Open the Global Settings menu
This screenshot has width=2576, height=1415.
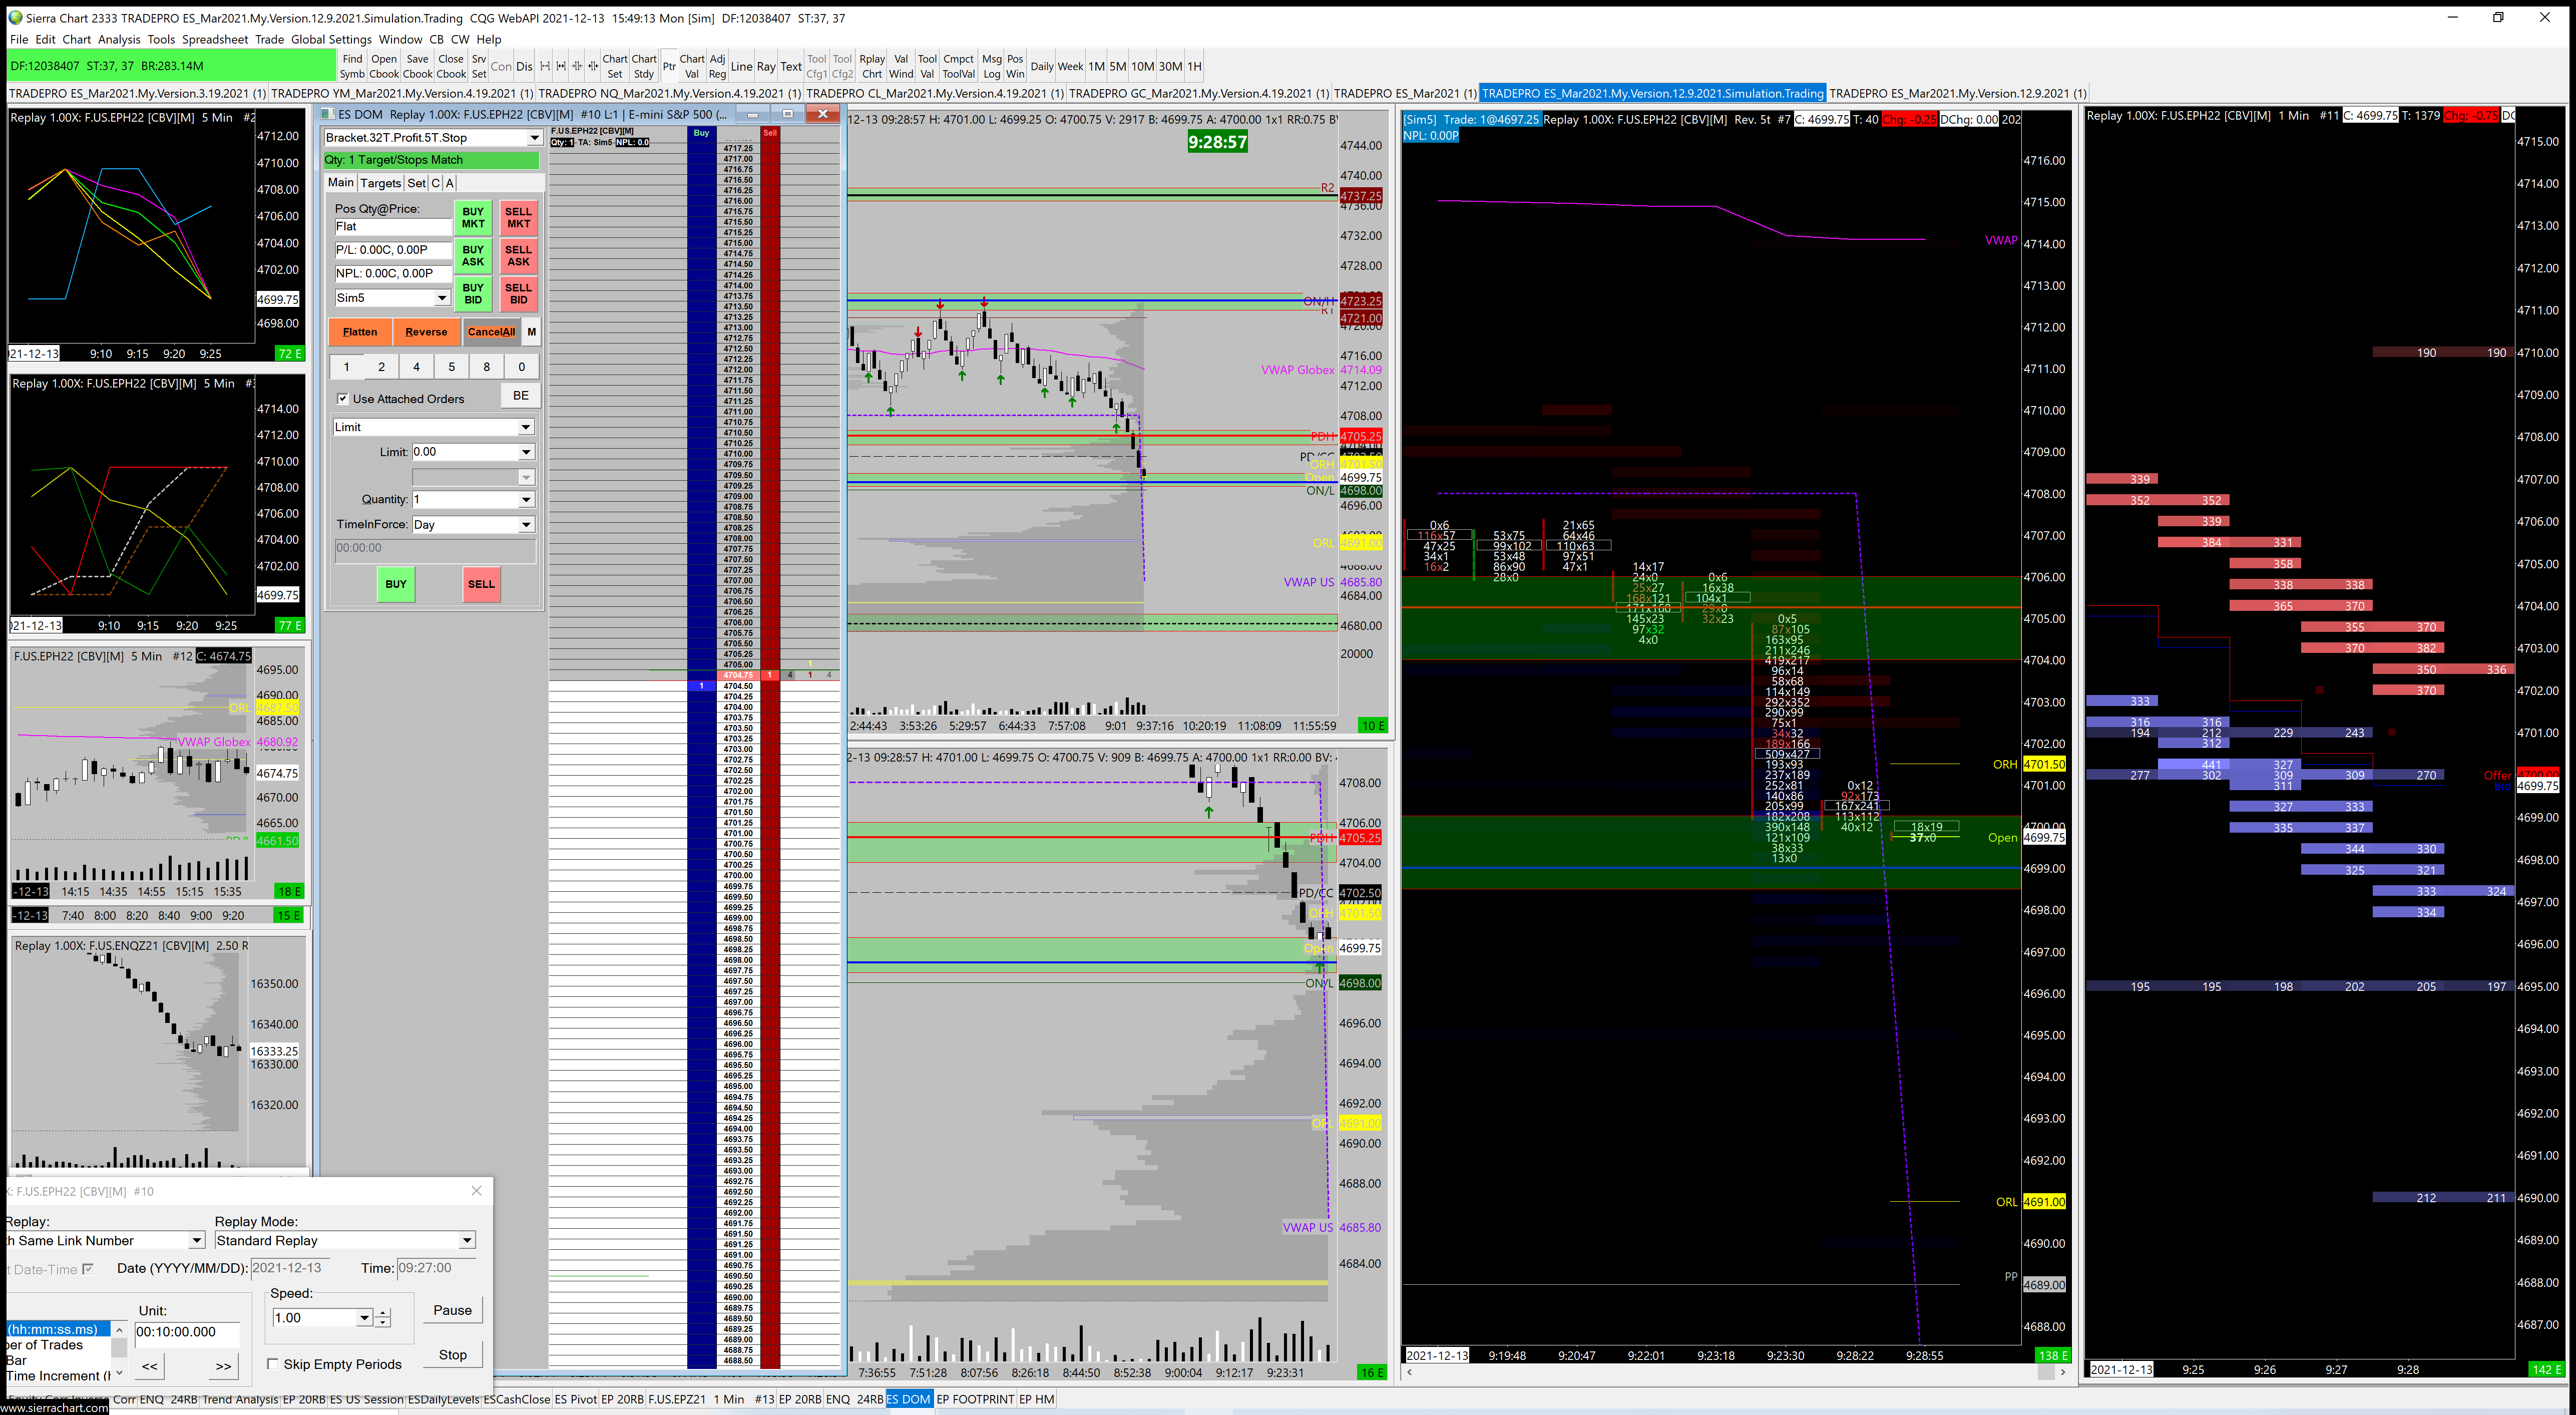click(x=331, y=39)
